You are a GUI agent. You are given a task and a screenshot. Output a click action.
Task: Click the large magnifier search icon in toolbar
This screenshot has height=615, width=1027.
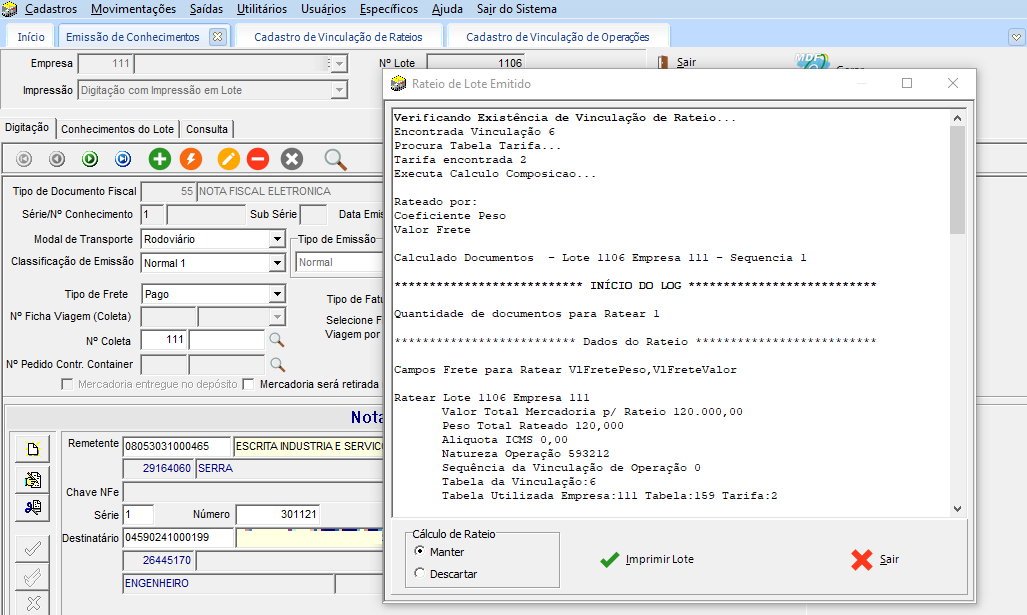pos(335,158)
